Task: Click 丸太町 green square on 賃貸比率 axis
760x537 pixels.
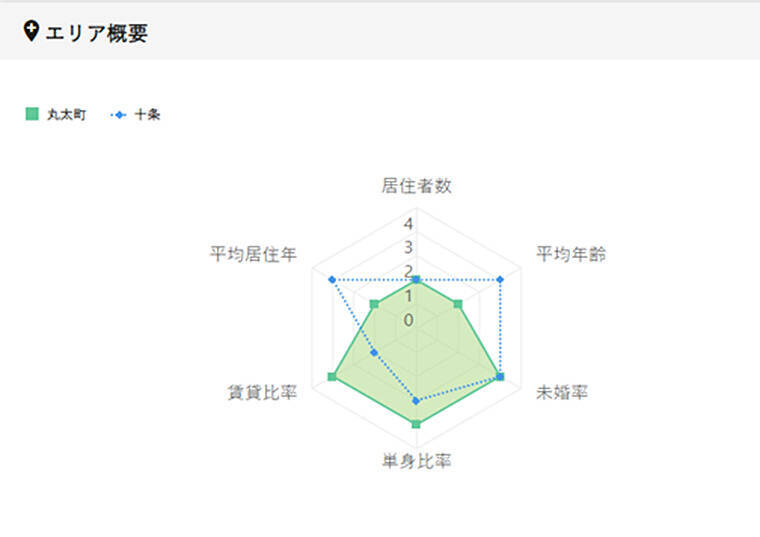Action: [x=332, y=376]
